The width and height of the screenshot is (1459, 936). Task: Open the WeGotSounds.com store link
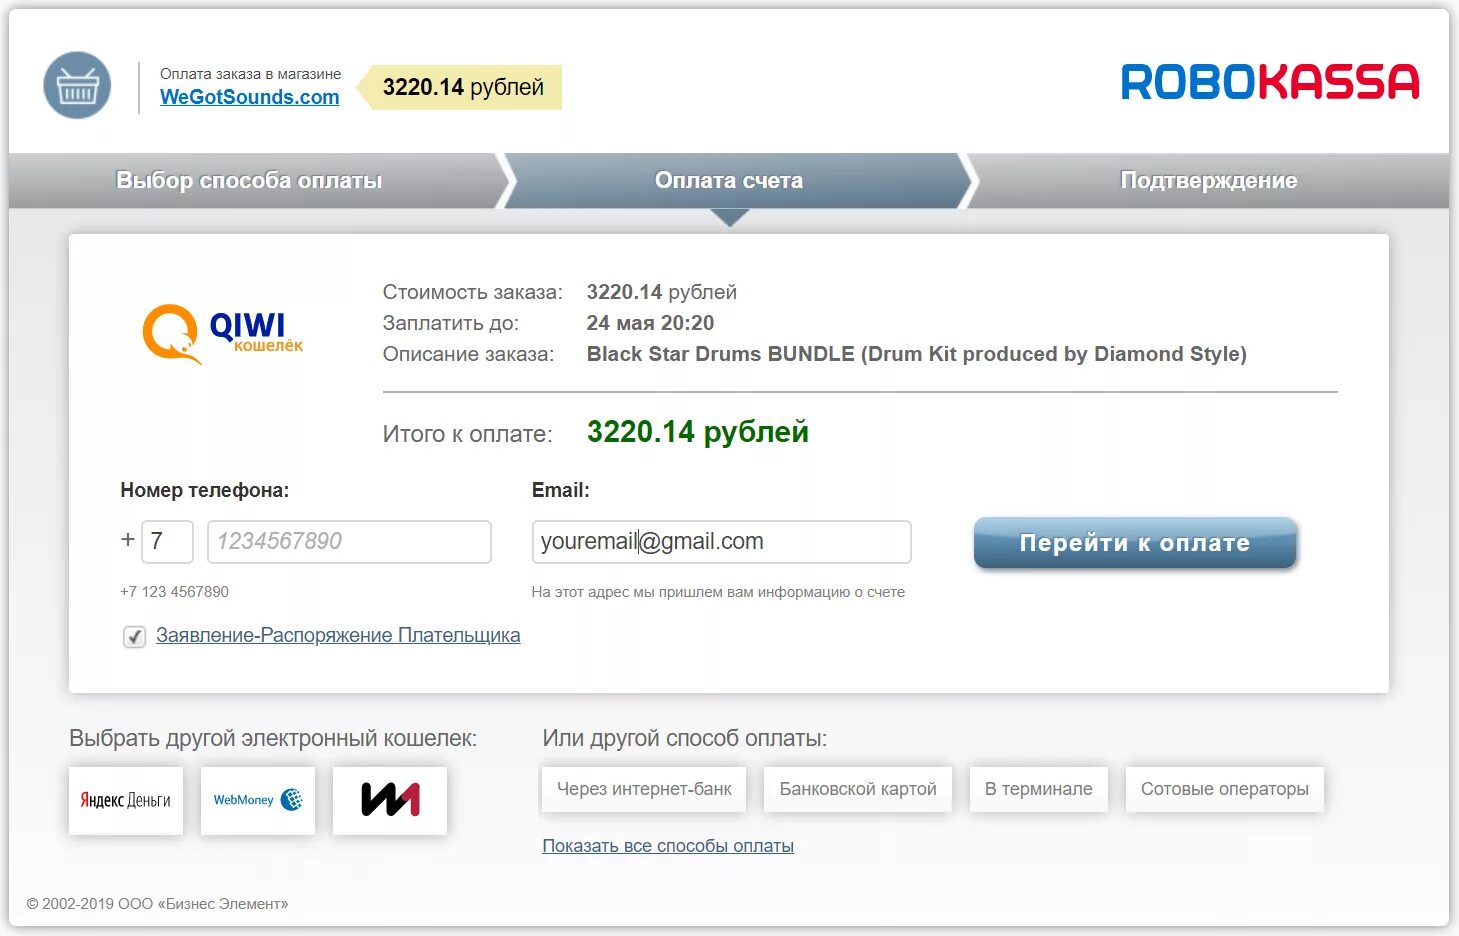point(250,97)
